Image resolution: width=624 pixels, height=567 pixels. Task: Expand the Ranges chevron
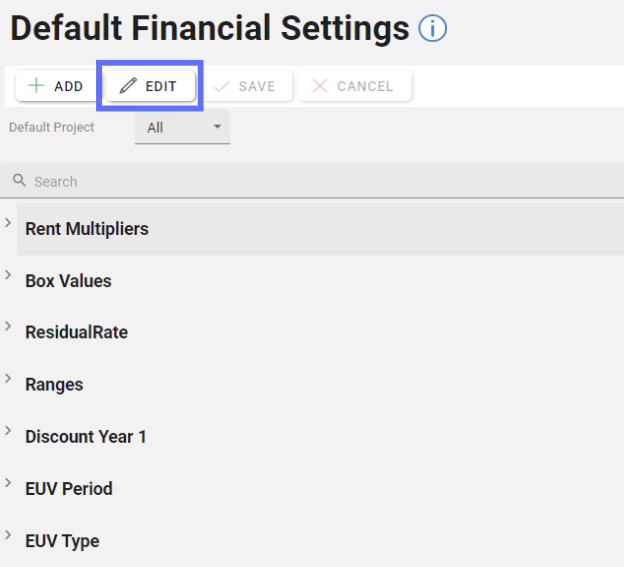pos(8,378)
